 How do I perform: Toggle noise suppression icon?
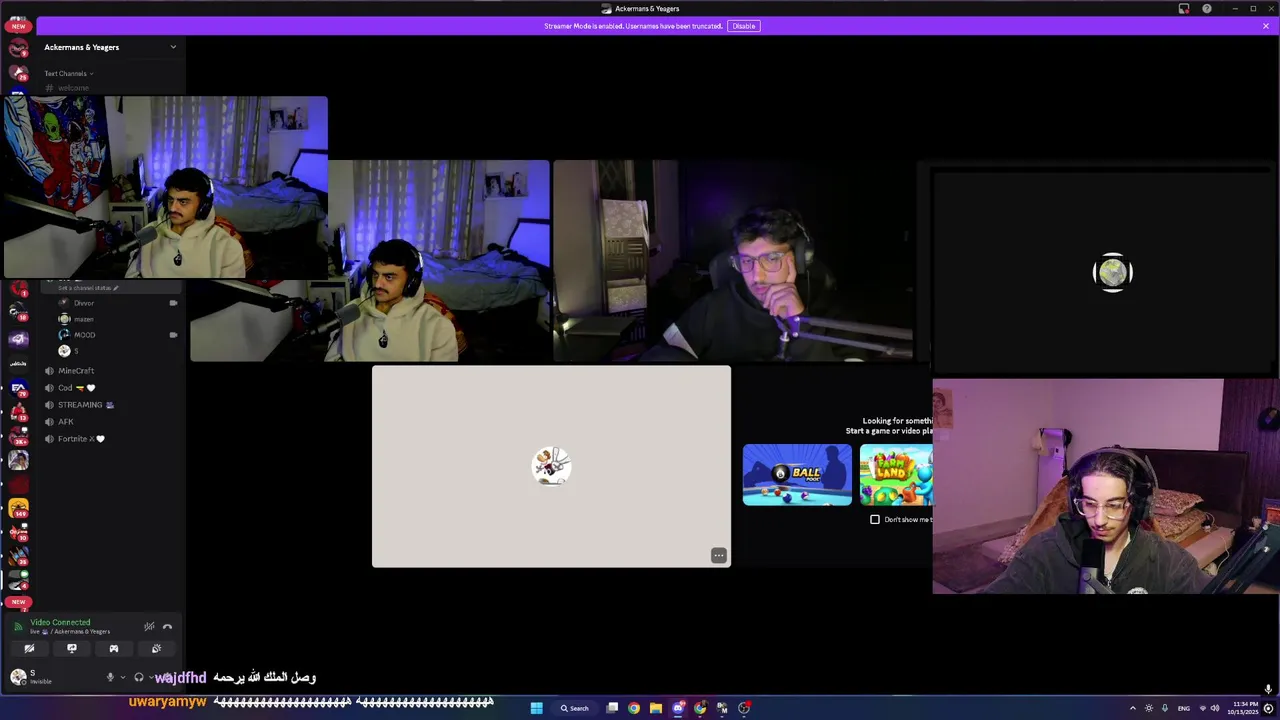[149, 627]
